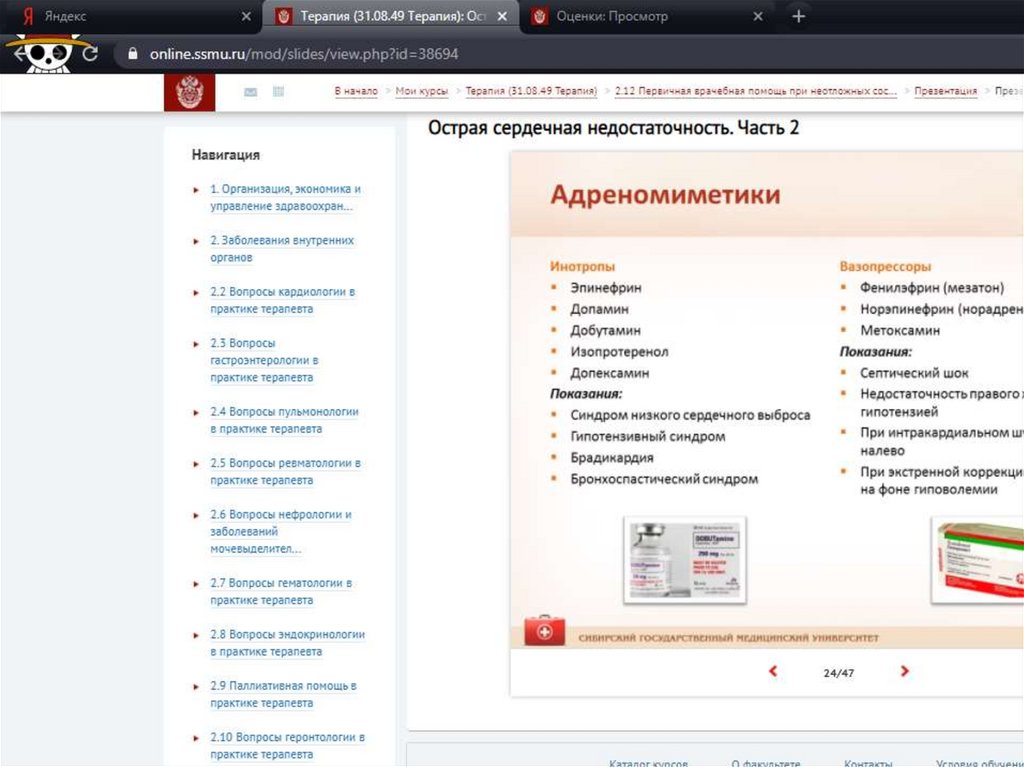
Task: Open 2.5 Вопросы ревматологии section
Action: tap(285, 472)
